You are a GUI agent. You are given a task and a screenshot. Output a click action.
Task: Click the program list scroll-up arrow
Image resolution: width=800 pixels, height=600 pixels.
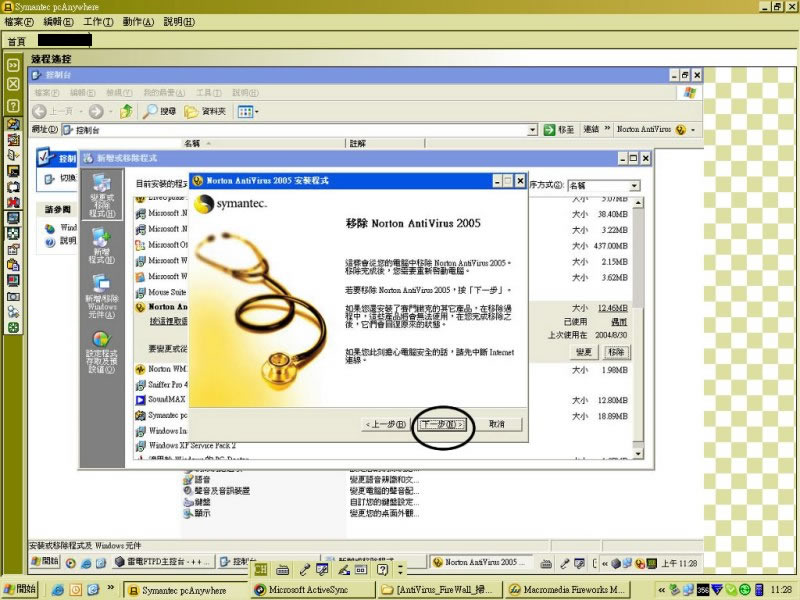click(x=638, y=203)
